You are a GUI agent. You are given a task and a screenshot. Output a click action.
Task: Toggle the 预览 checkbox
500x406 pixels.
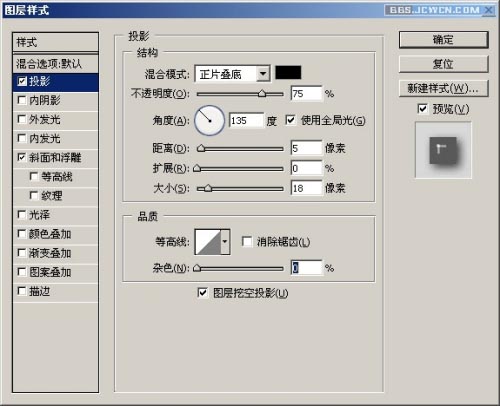(422, 109)
